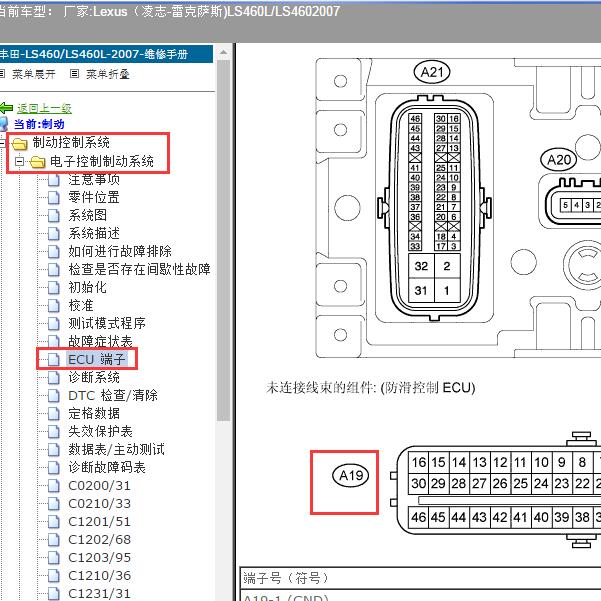The image size is (601, 601).
Task: Click the 制动控制系统 folder icon
Action: click(x=20, y=144)
